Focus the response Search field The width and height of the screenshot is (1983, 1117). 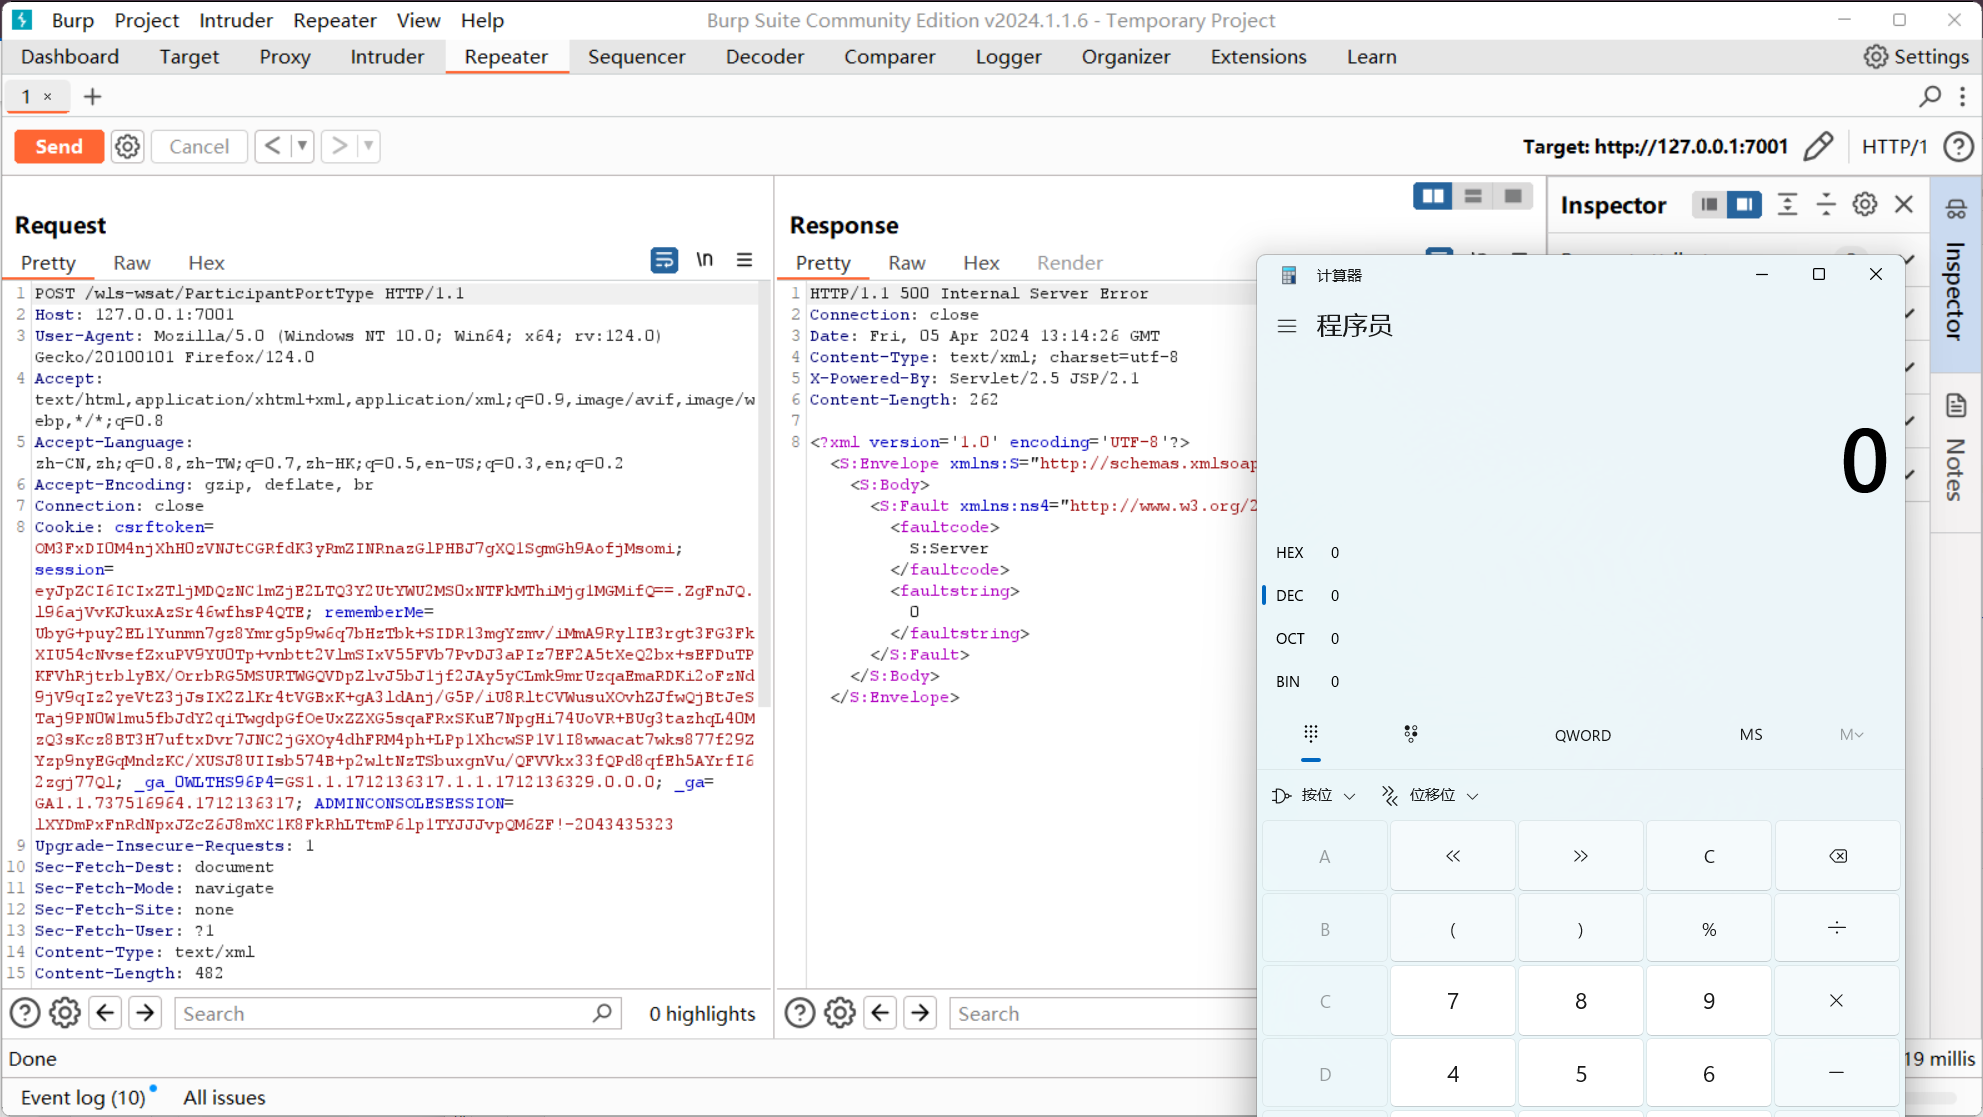(x=1103, y=1013)
